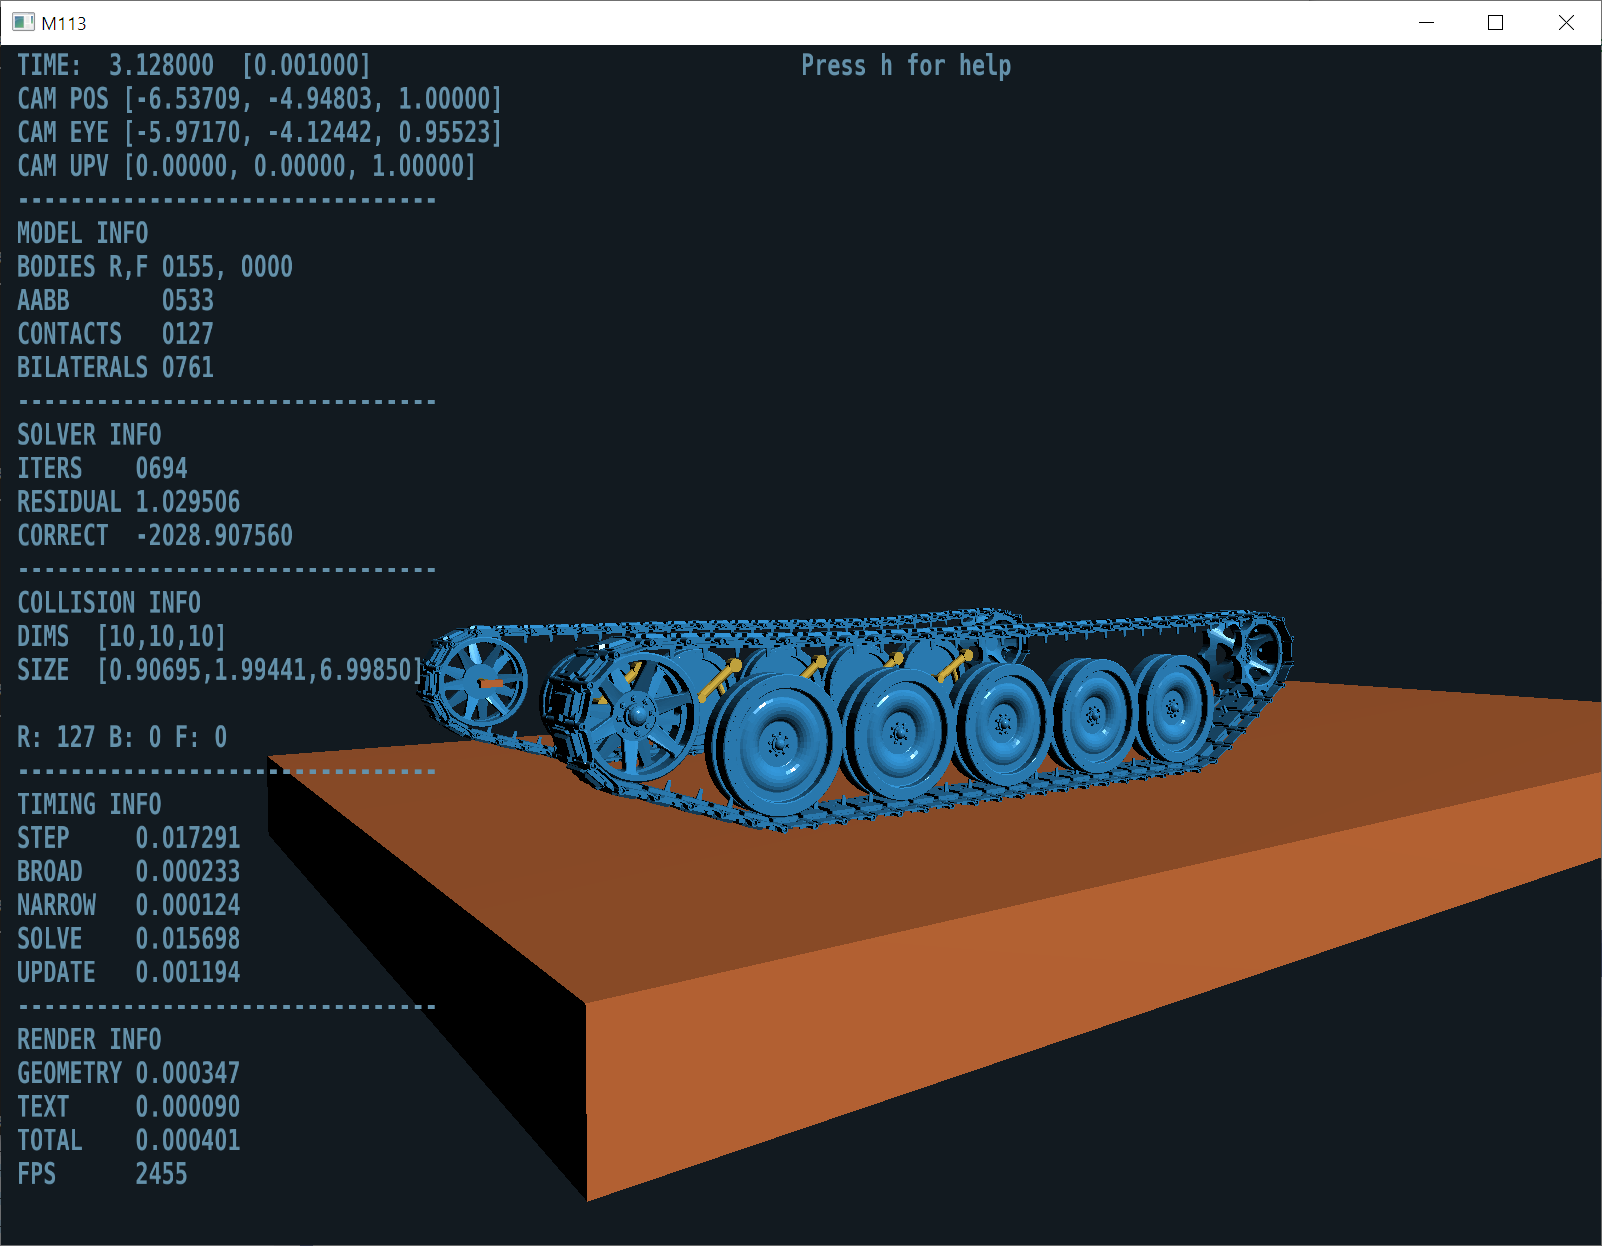Image resolution: width=1602 pixels, height=1246 pixels.
Task: Click the CAM POS coordinates line
Action: (259, 99)
